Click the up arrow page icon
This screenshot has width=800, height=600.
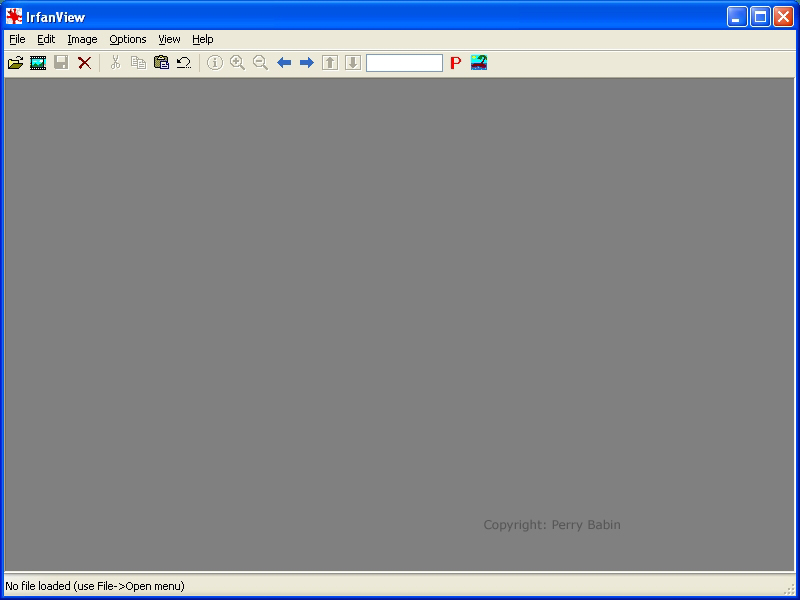(x=330, y=63)
